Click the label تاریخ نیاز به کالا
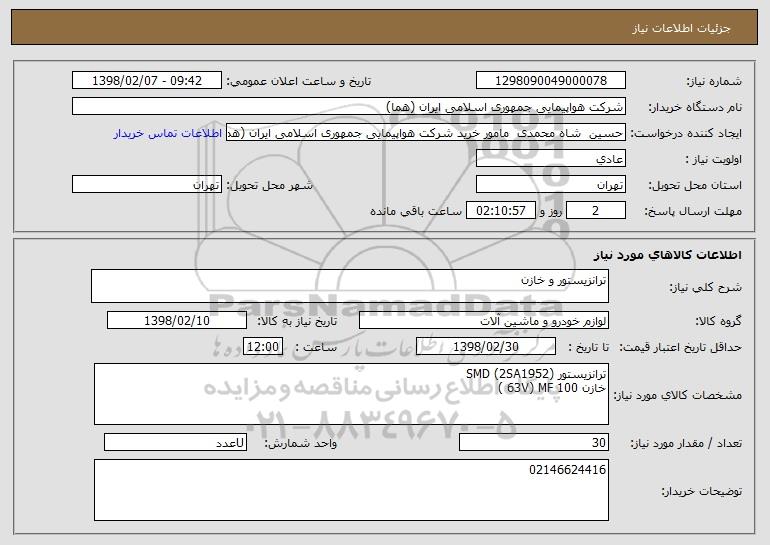Screen dimensions: 770x545 click(297, 322)
